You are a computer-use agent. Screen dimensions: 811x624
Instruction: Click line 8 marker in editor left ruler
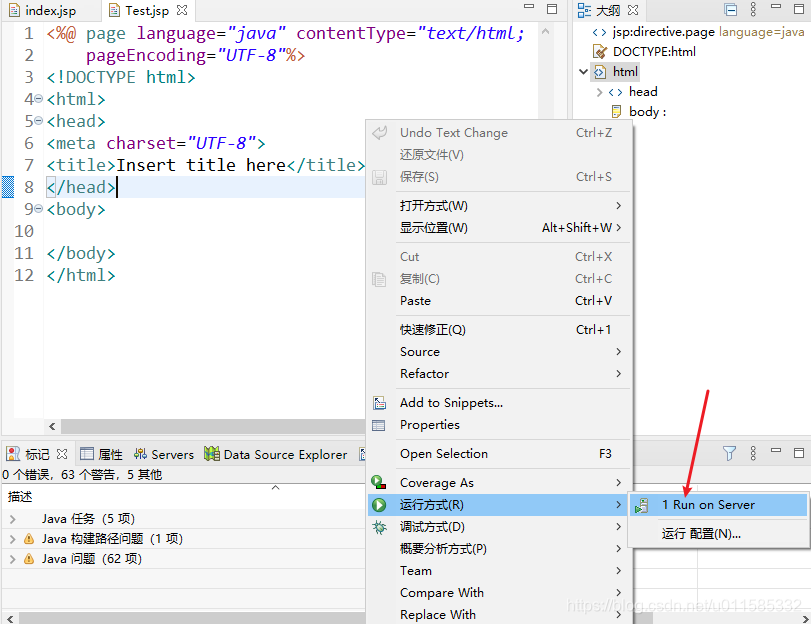8,187
